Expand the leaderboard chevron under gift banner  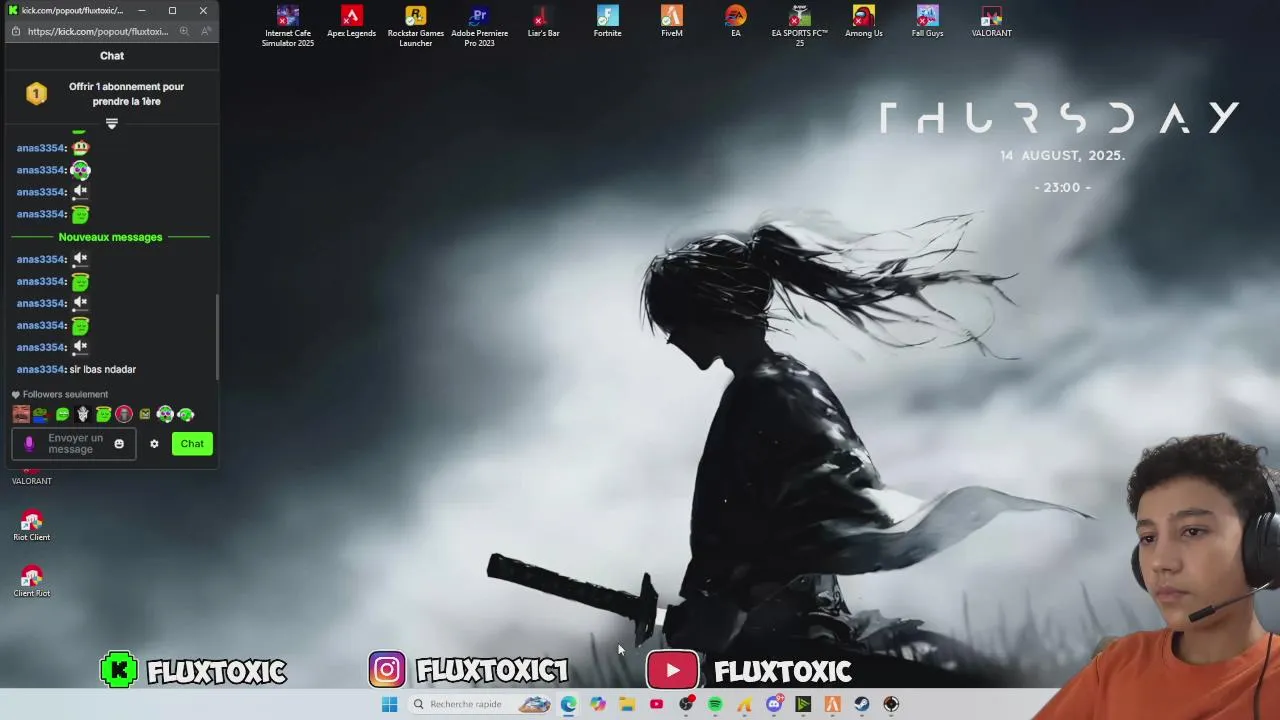pyautogui.click(x=112, y=123)
